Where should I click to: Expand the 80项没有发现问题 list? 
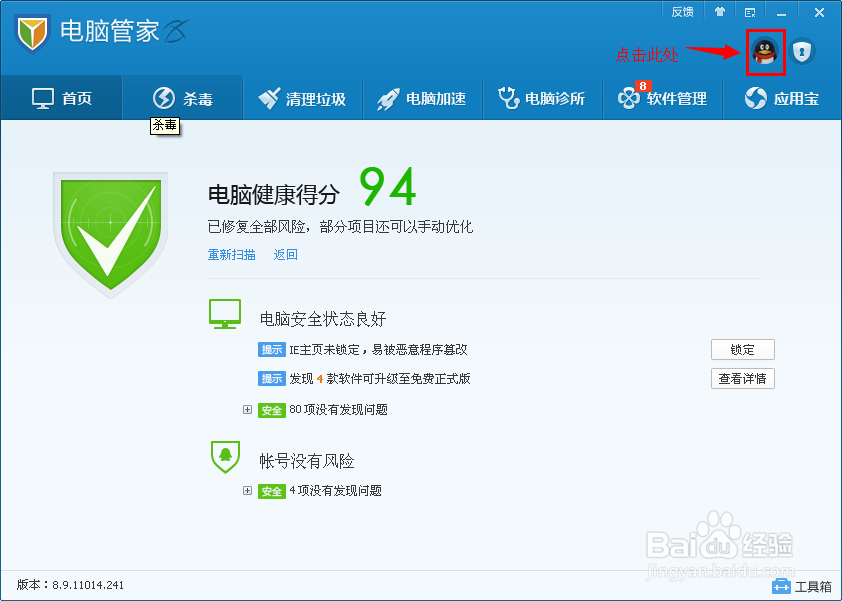pyautogui.click(x=247, y=410)
